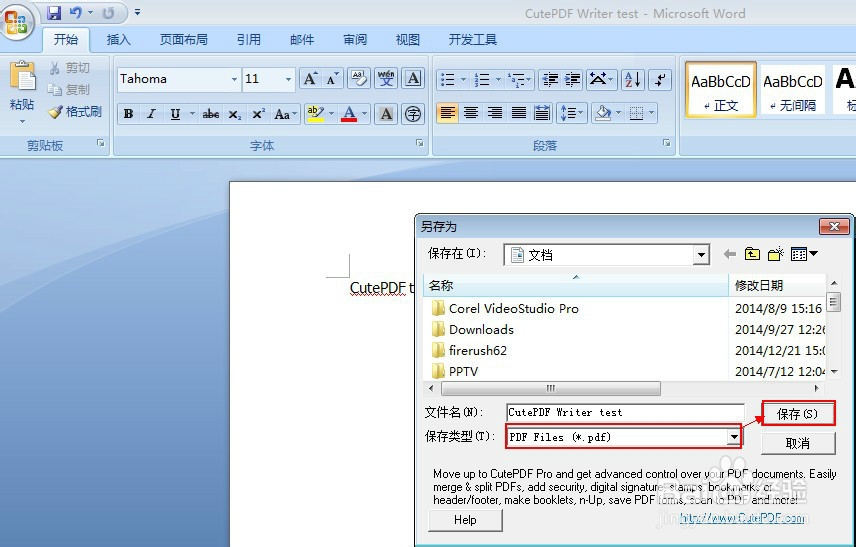Apply the red font color
Viewport: 856px width, 547px height.
[x=349, y=114]
